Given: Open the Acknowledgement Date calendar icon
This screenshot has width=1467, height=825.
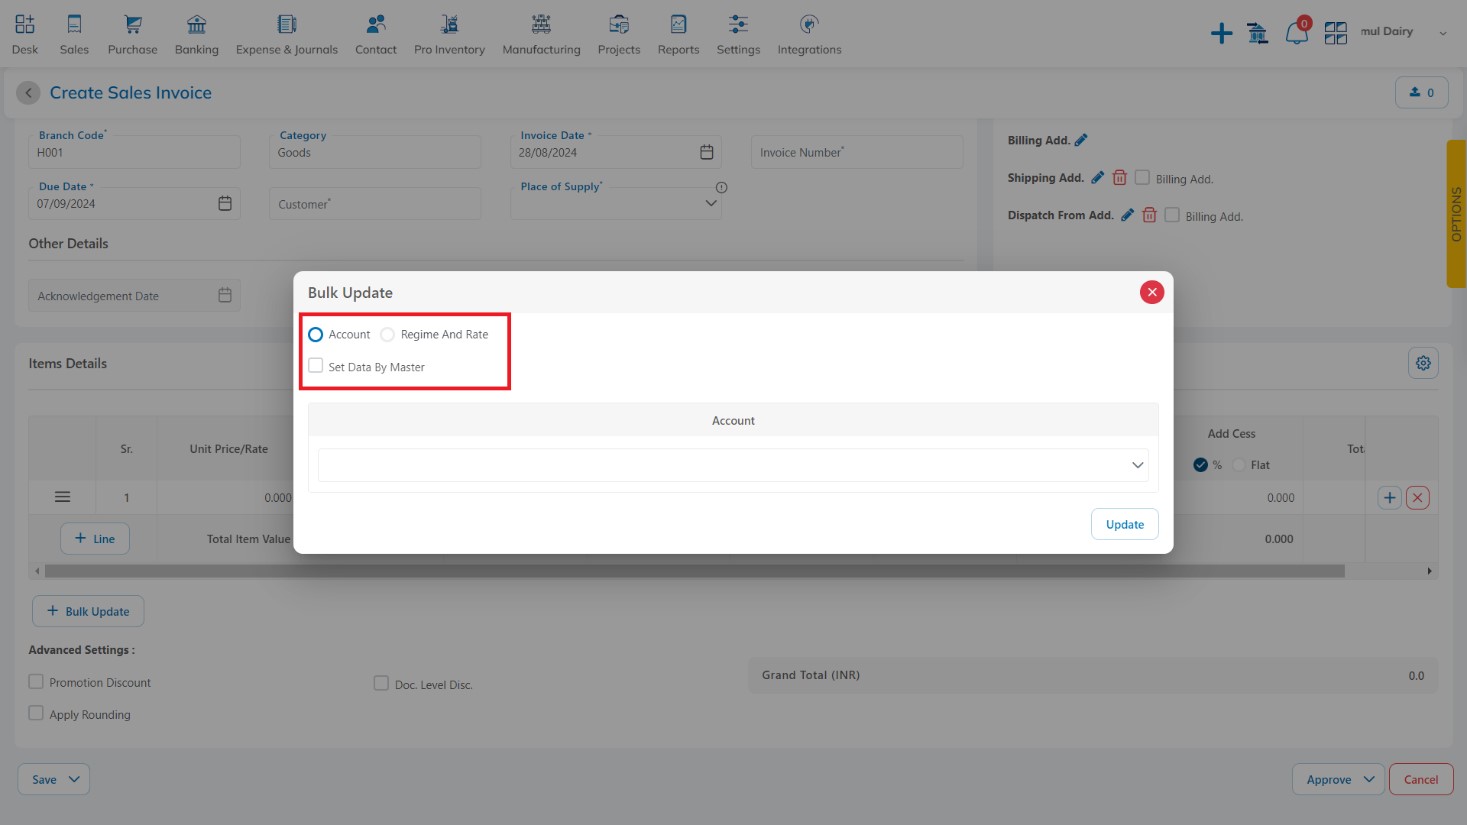Looking at the screenshot, I should (225, 295).
